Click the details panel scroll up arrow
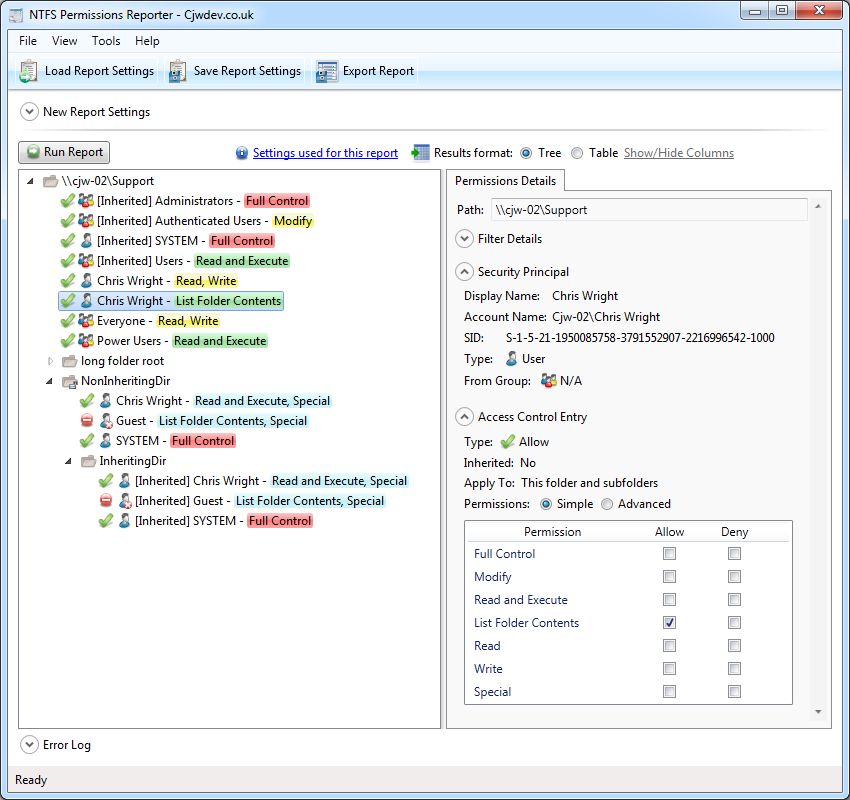Viewport: 850px width, 800px height. pyautogui.click(x=818, y=207)
